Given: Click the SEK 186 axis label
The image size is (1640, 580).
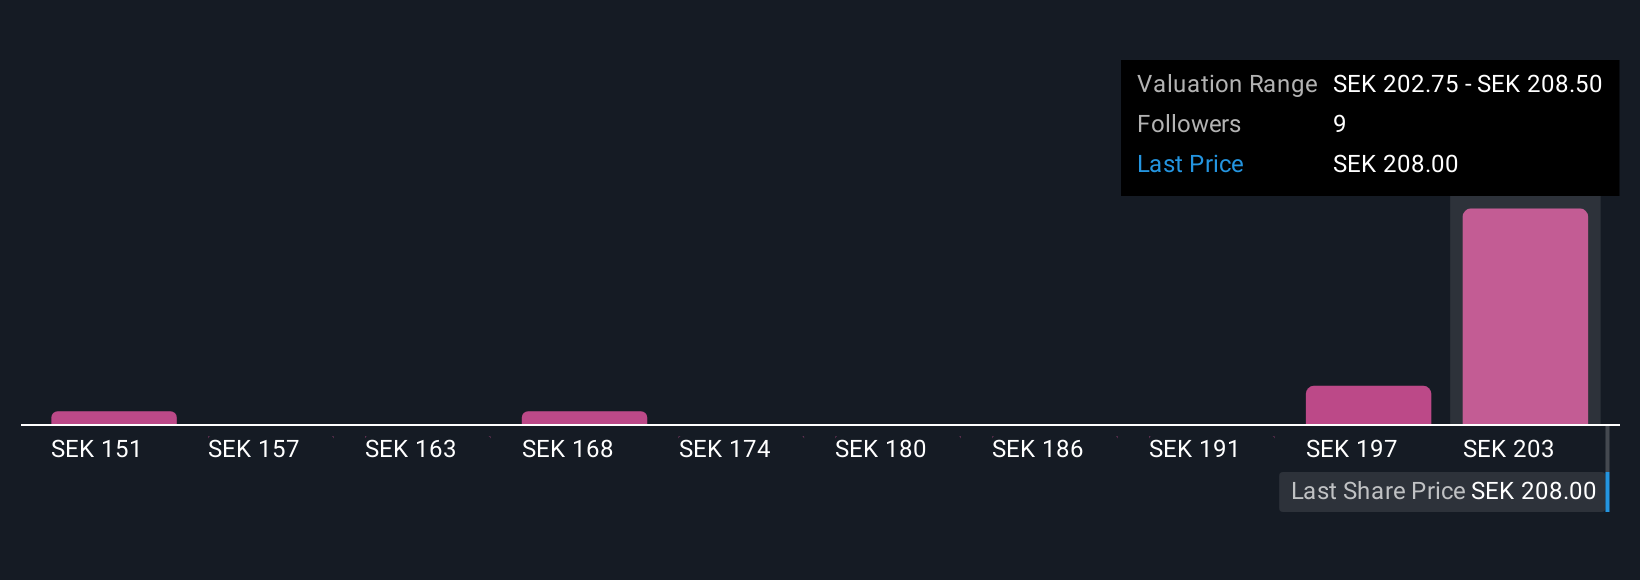Looking at the screenshot, I should [x=1037, y=449].
